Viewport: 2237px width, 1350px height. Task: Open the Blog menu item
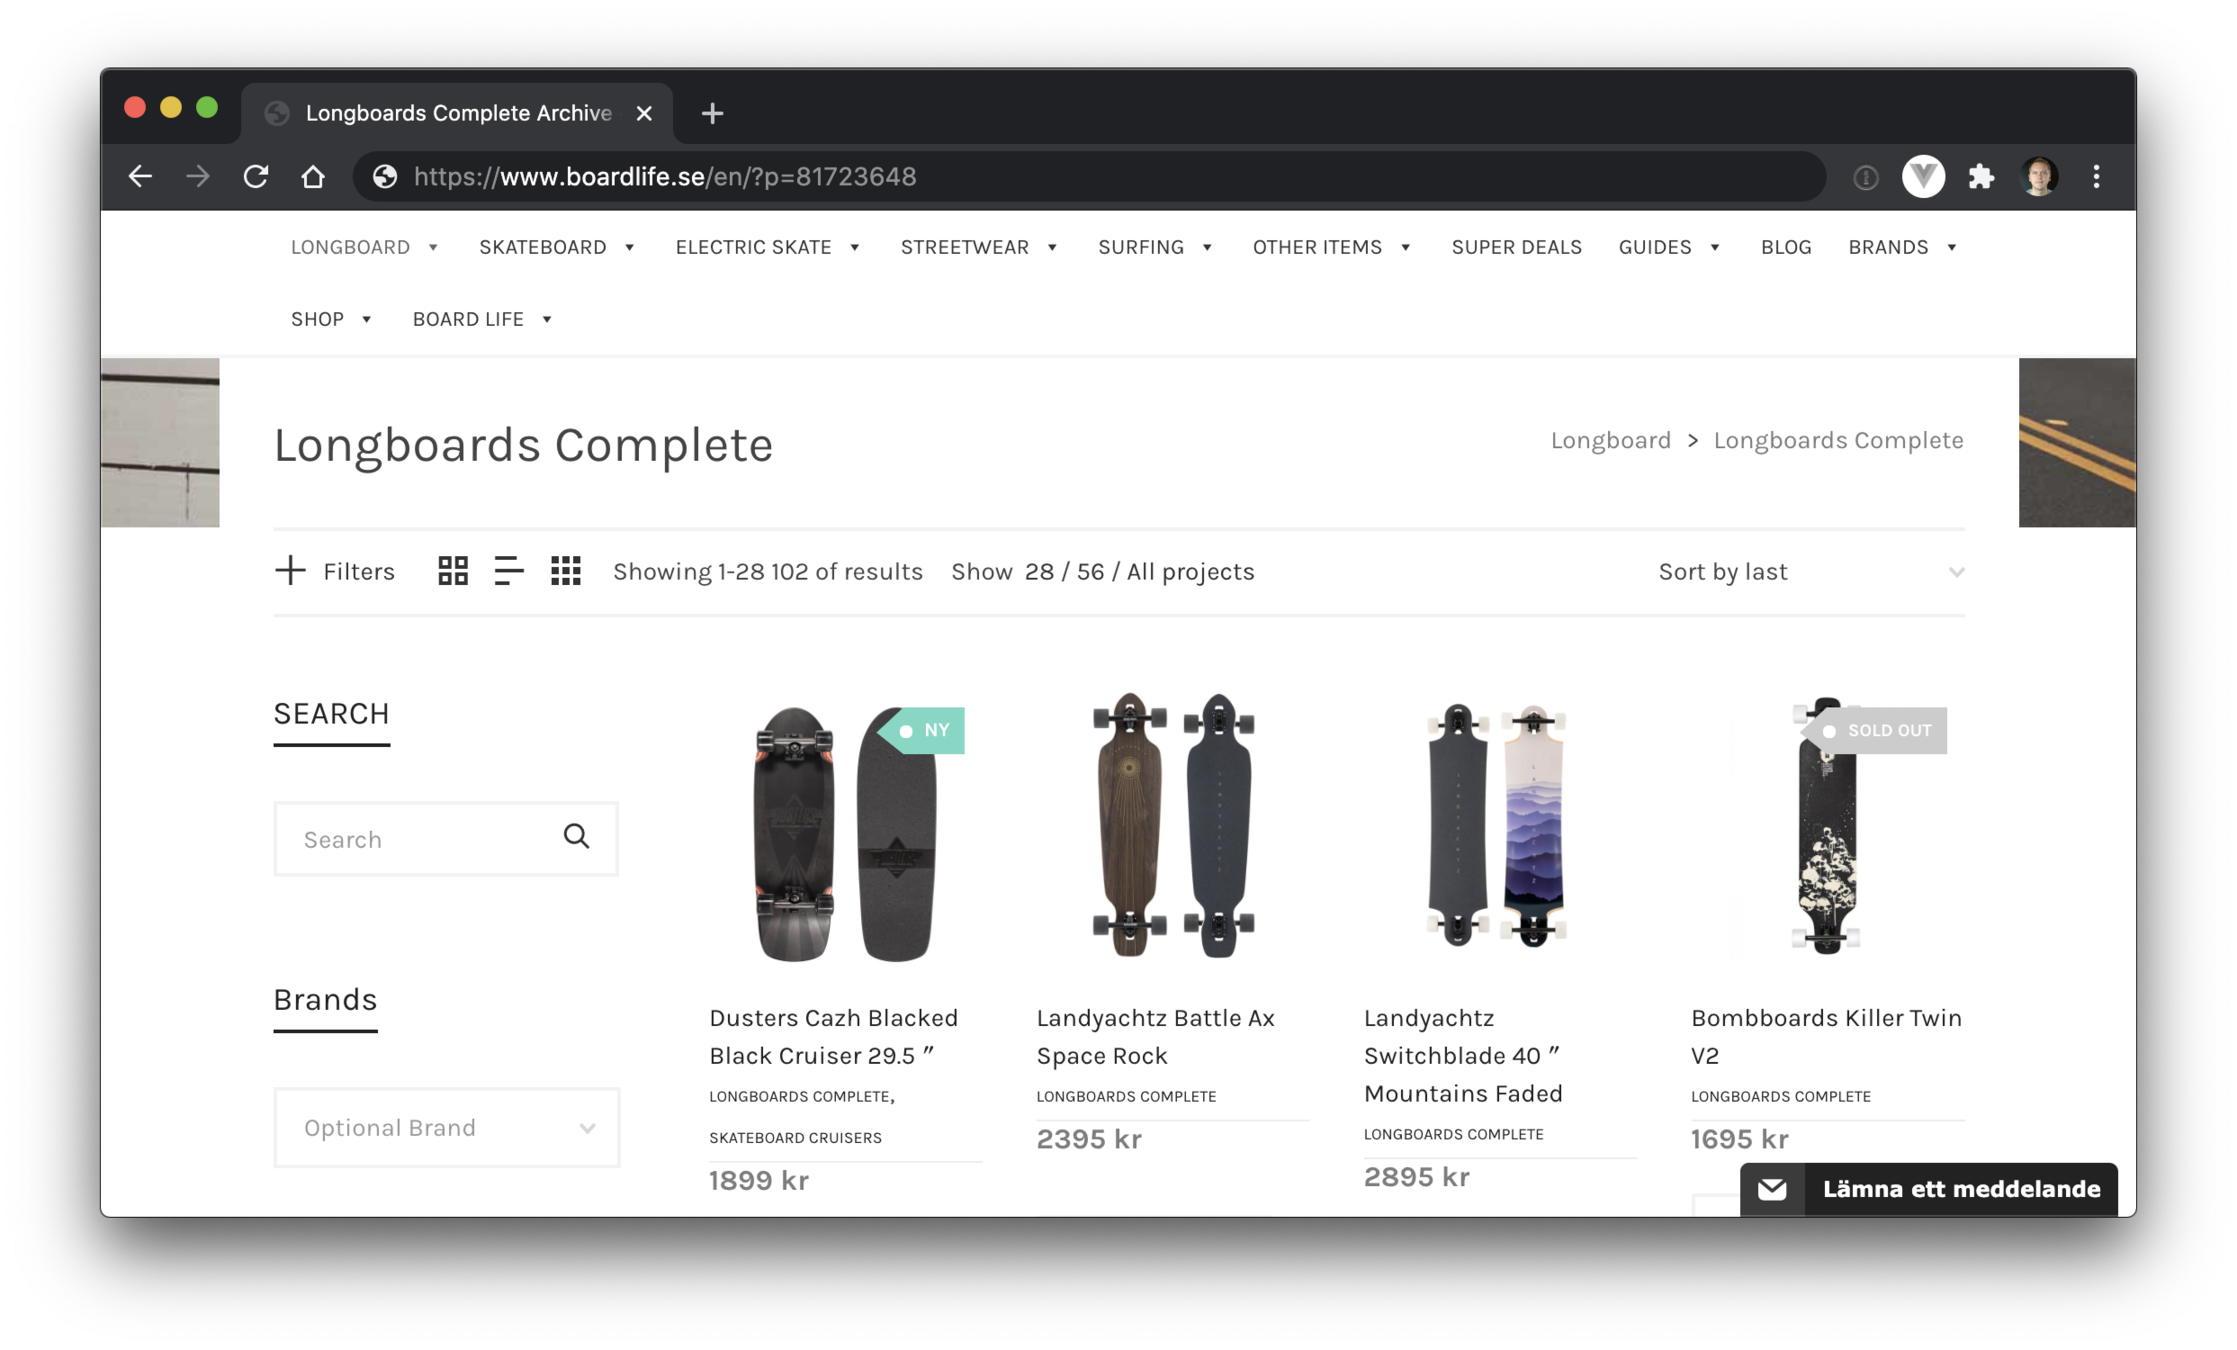coord(1785,247)
